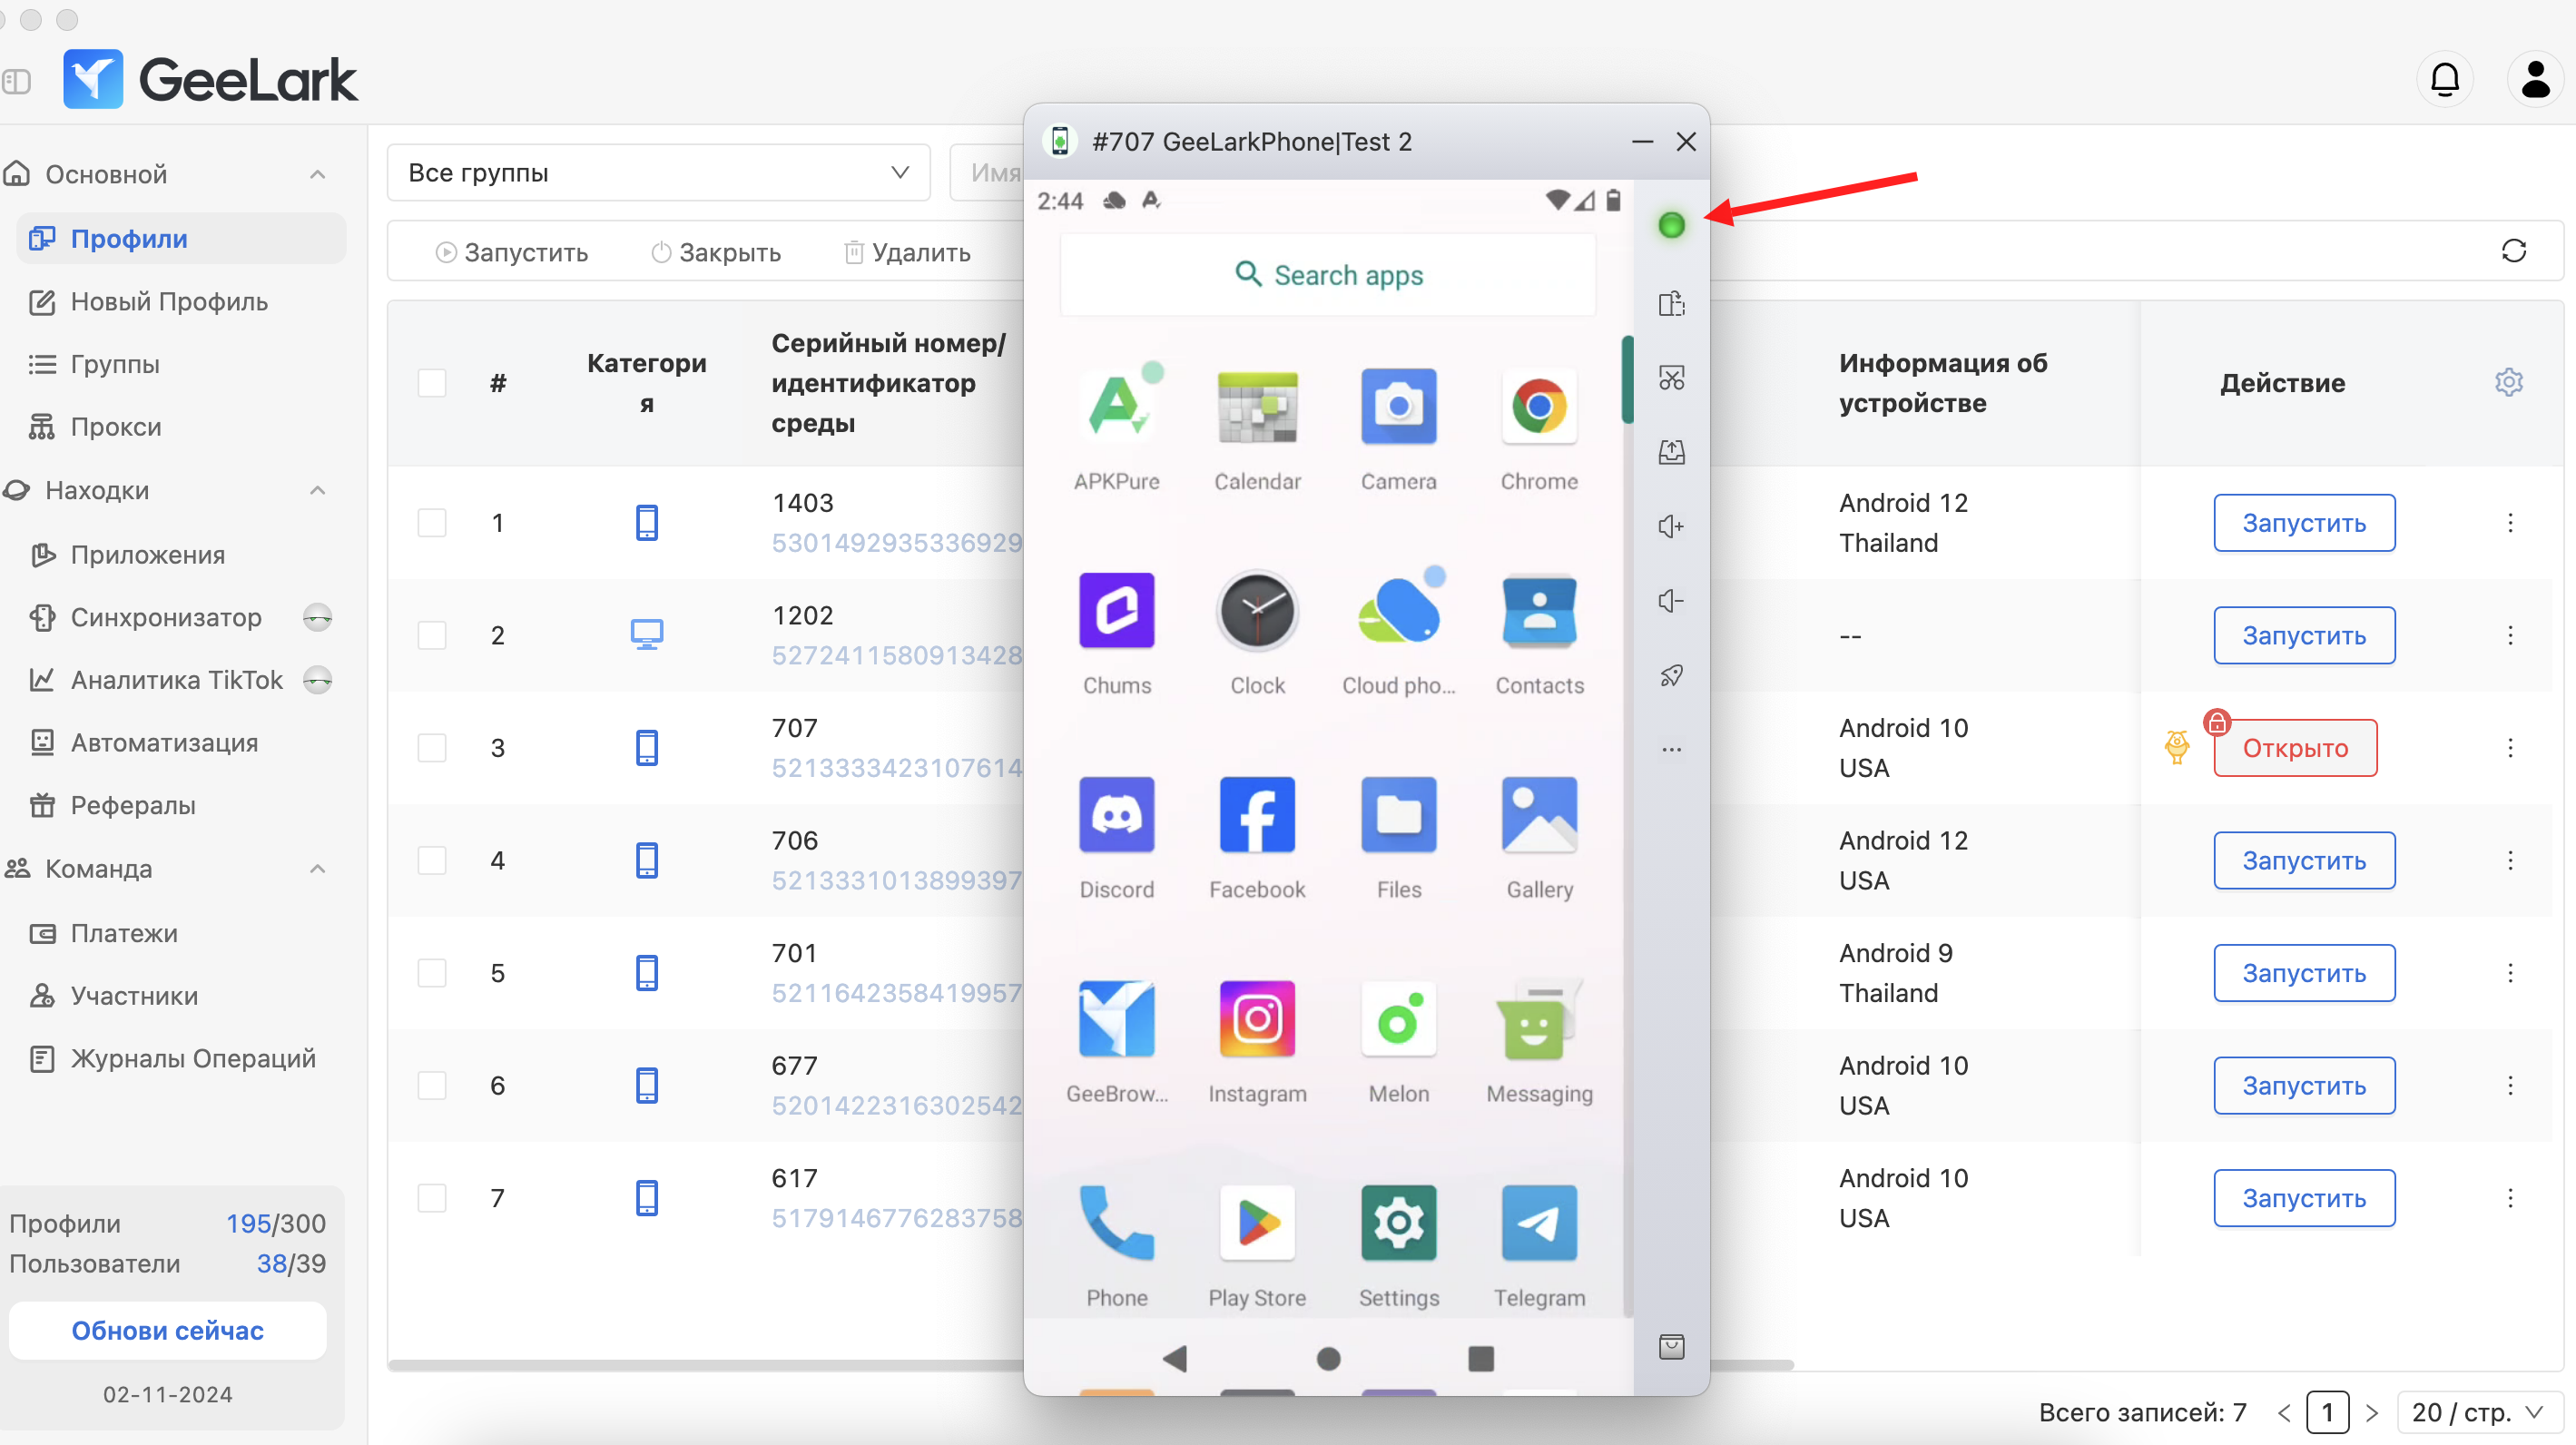Tap the Android home navigation button
2576x1445 pixels.
[x=1328, y=1357]
